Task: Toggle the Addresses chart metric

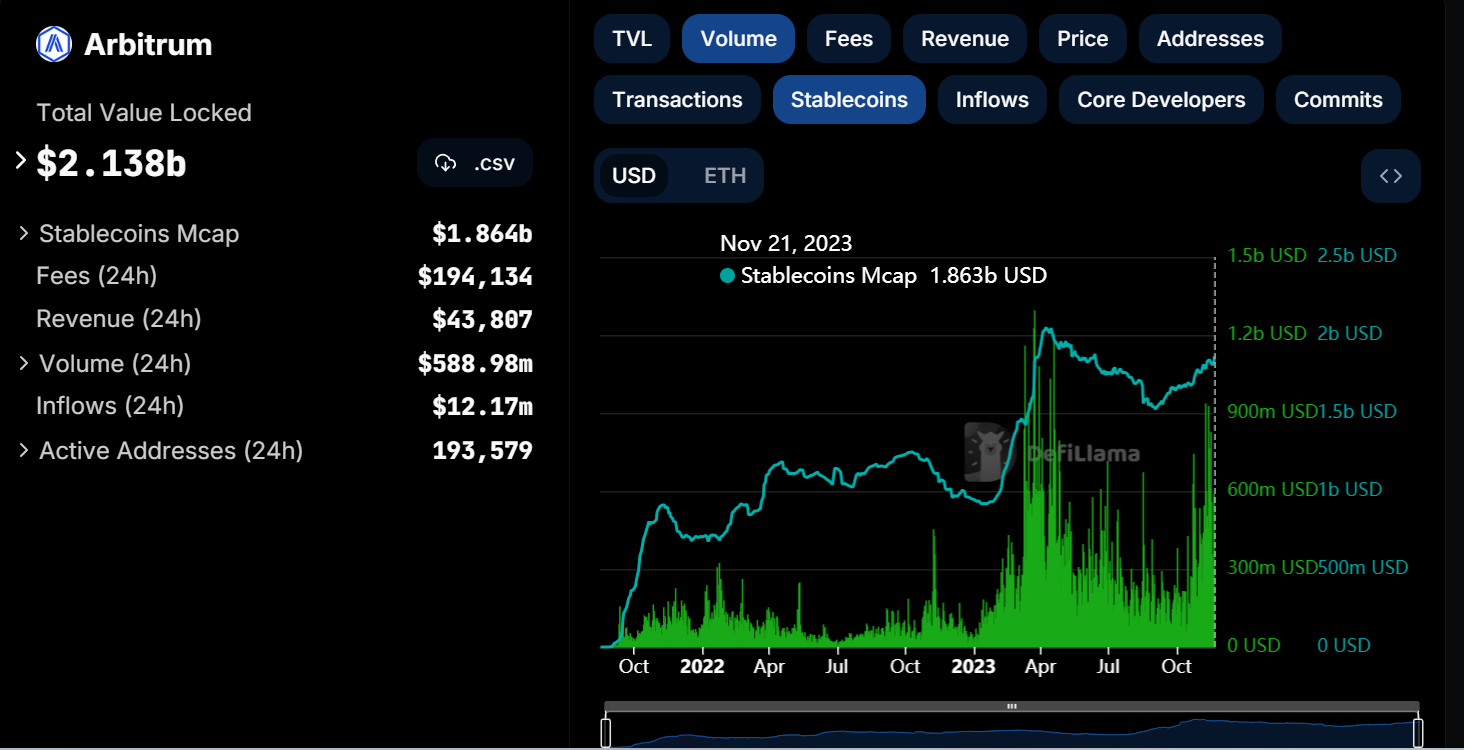Action: point(1210,39)
